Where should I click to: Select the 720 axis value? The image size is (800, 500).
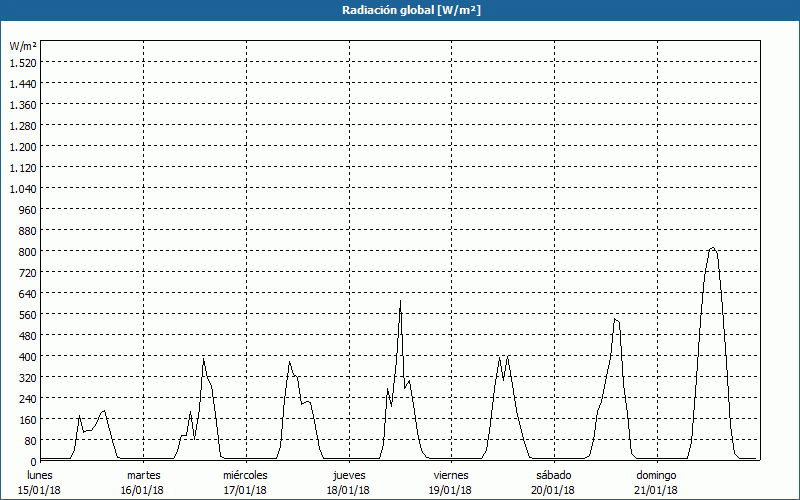tap(28, 273)
